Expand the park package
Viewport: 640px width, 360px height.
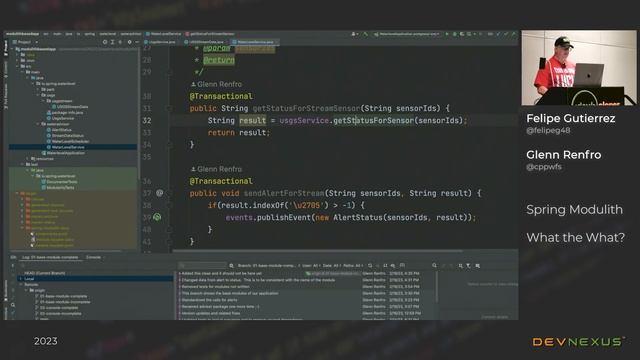point(38,89)
